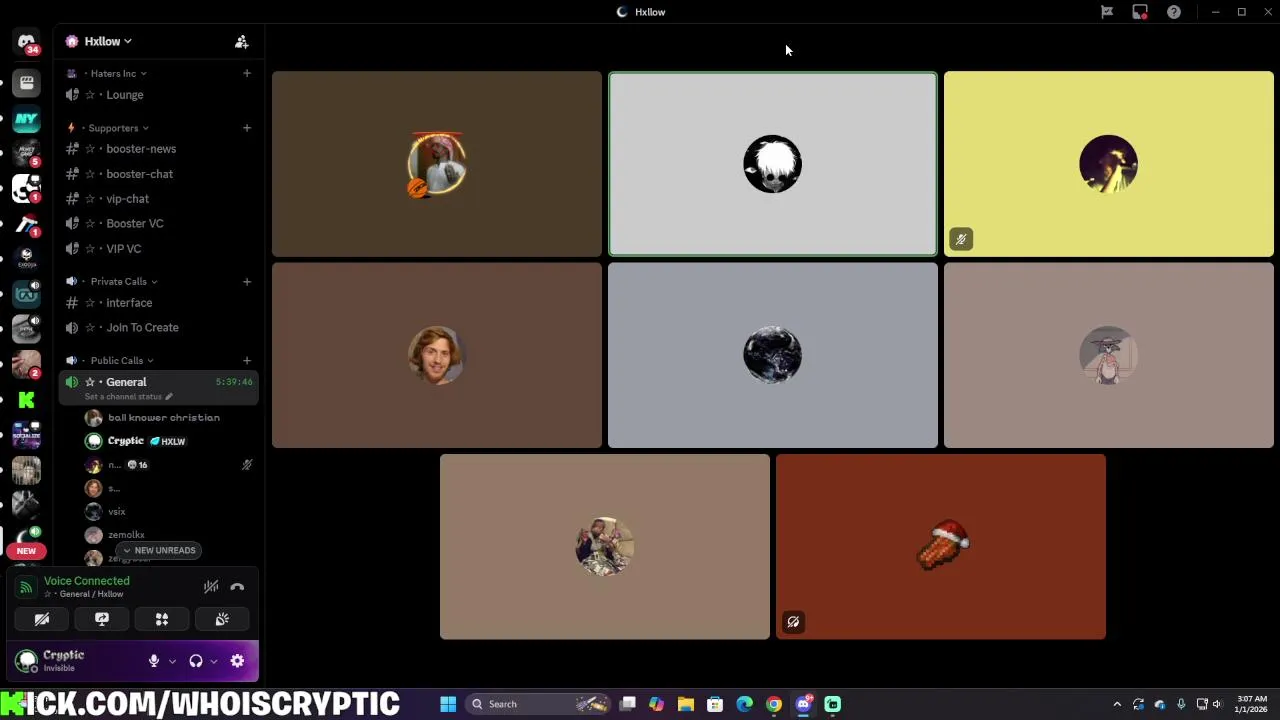Open Microsoft Edge from the taskbar
This screenshot has height=720, width=1280.
(x=744, y=704)
